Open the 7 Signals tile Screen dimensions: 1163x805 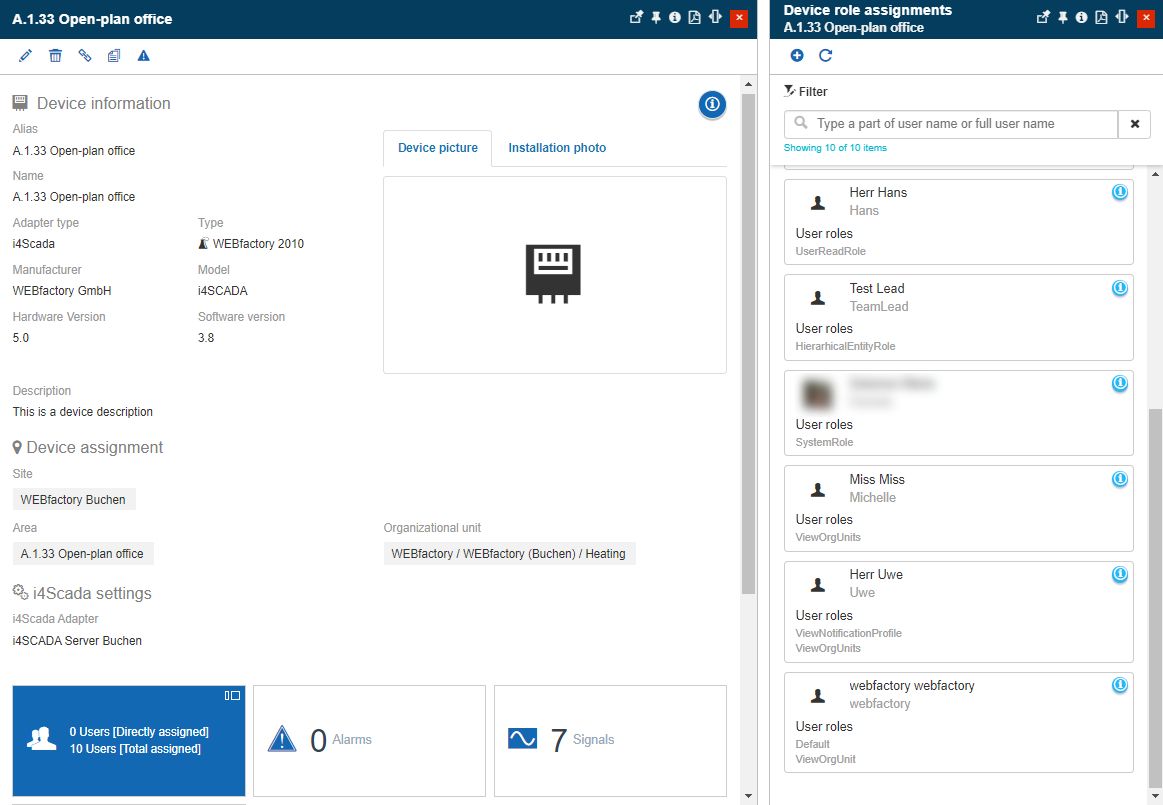coord(610,740)
